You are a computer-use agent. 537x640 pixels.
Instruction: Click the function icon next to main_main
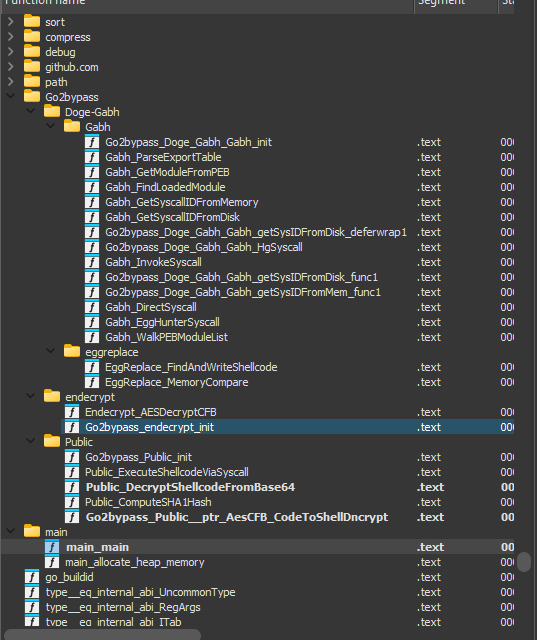(x=52, y=547)
